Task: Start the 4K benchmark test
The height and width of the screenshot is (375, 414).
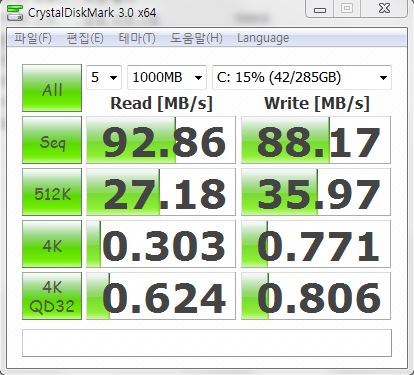Action: pyautogui.click(x=52, y=244)
